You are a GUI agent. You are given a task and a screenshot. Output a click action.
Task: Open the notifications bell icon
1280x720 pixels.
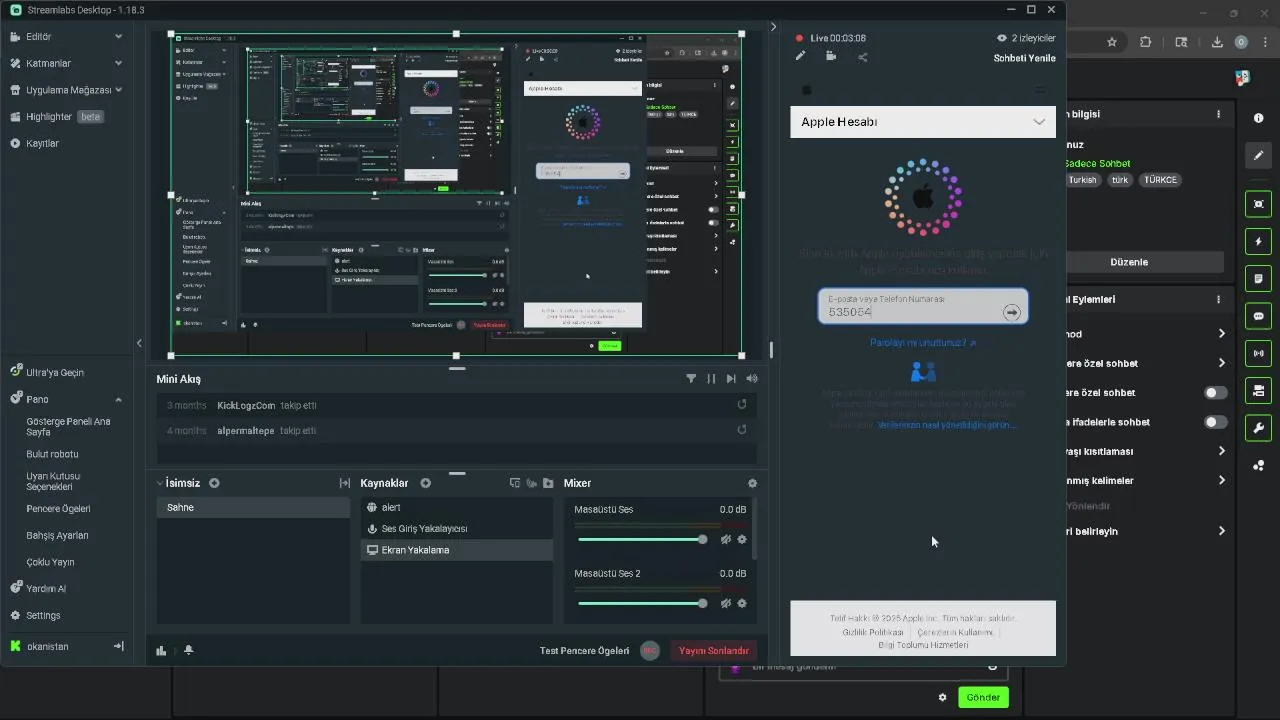(188, 650)
